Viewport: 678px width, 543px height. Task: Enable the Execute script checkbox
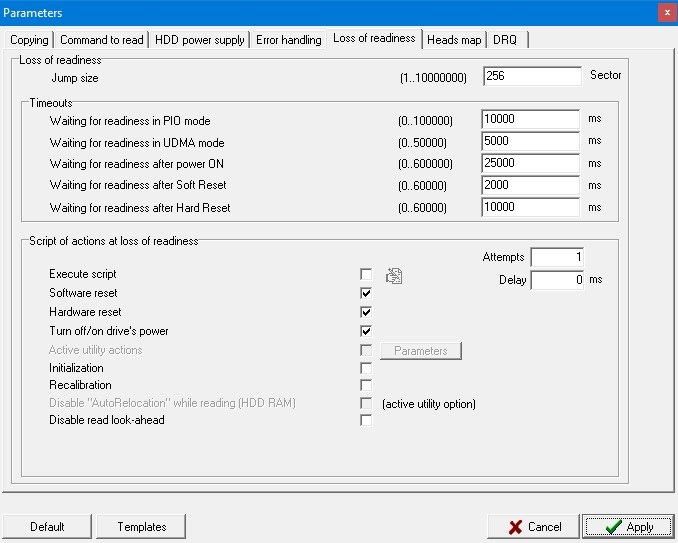[x=366, y=274]
